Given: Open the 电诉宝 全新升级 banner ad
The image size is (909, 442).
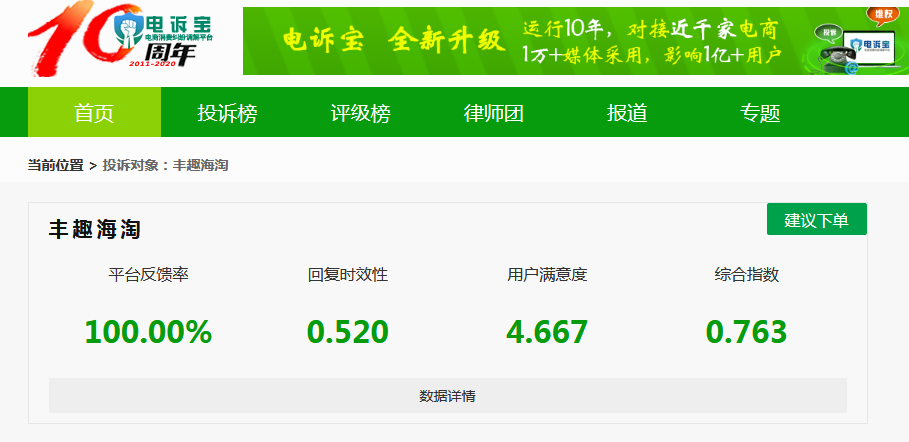Looking at the screenshot, I should (x=576, y=41).
